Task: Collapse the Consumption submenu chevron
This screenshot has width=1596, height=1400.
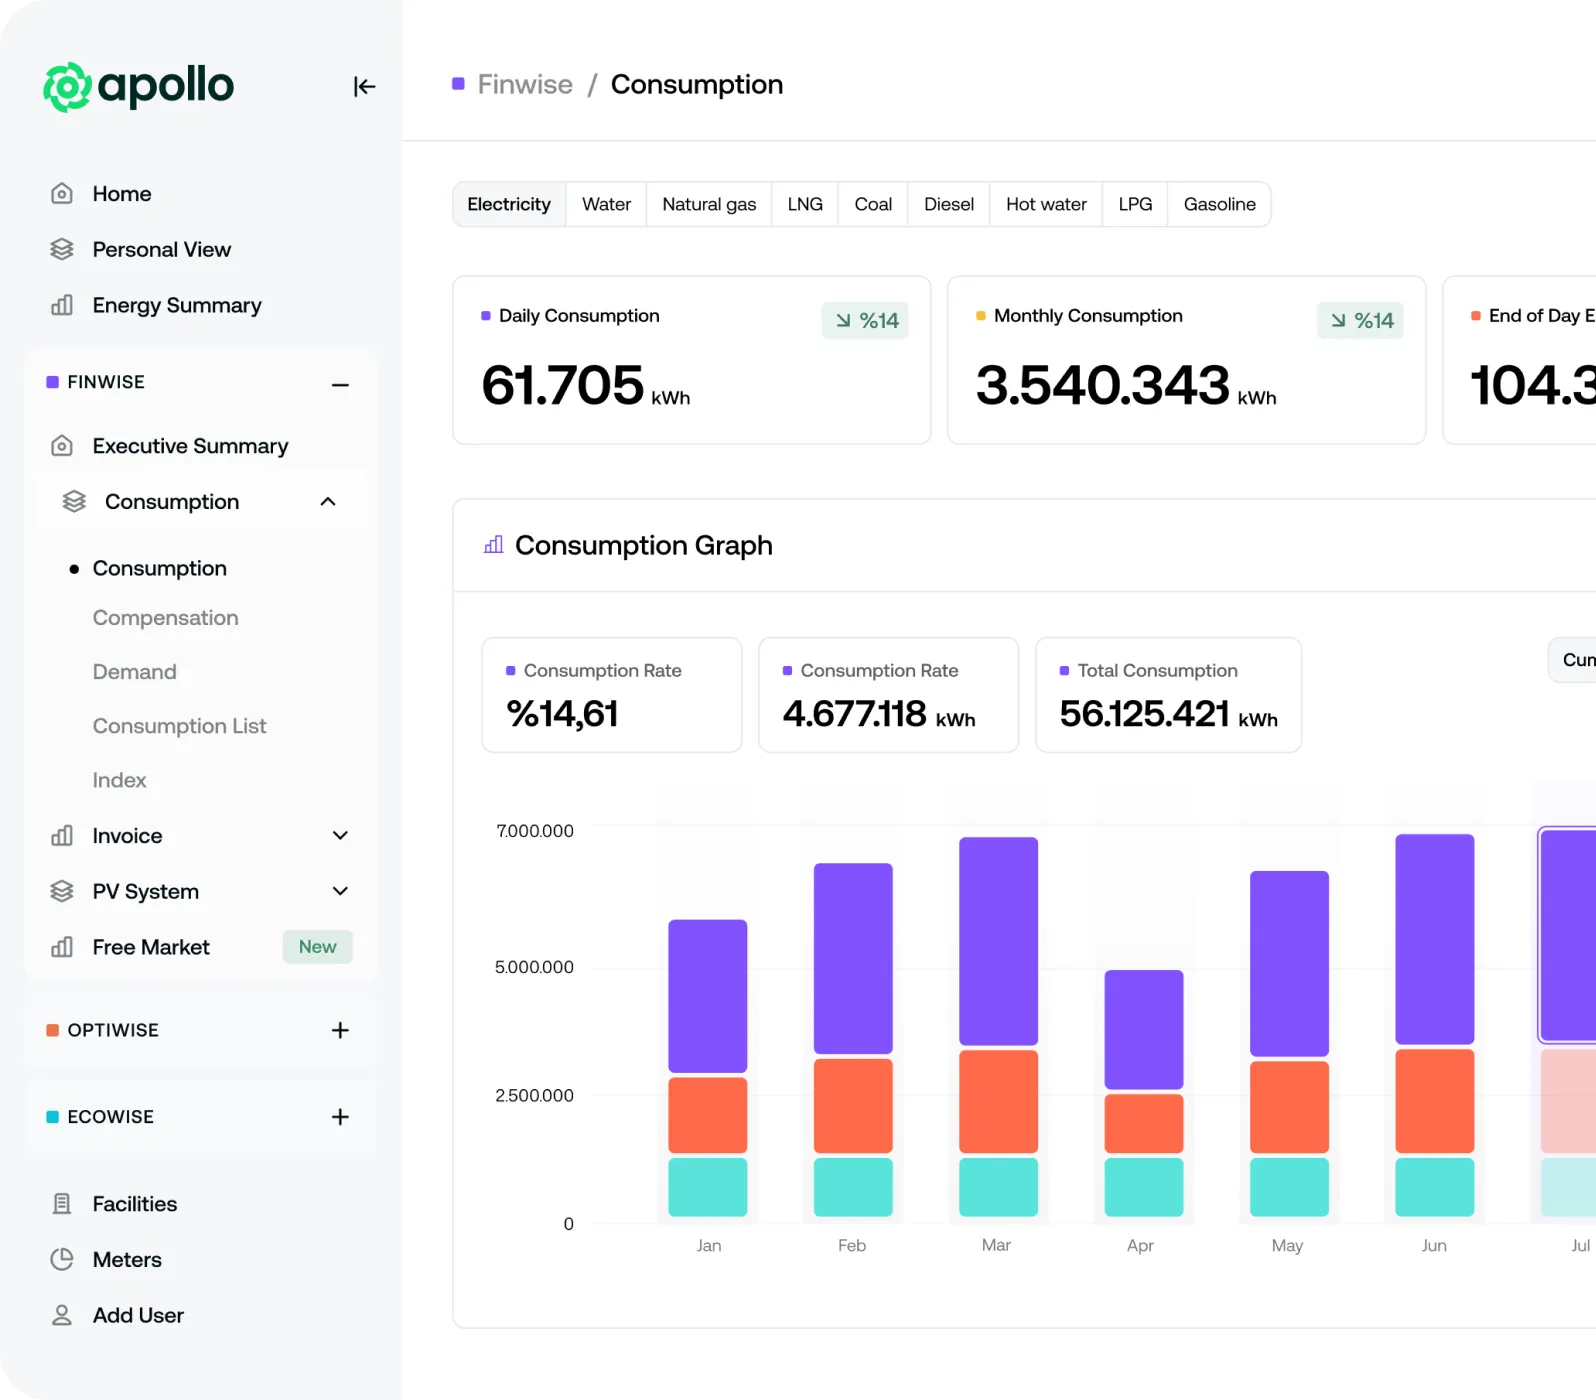Action: pos(328,502)
